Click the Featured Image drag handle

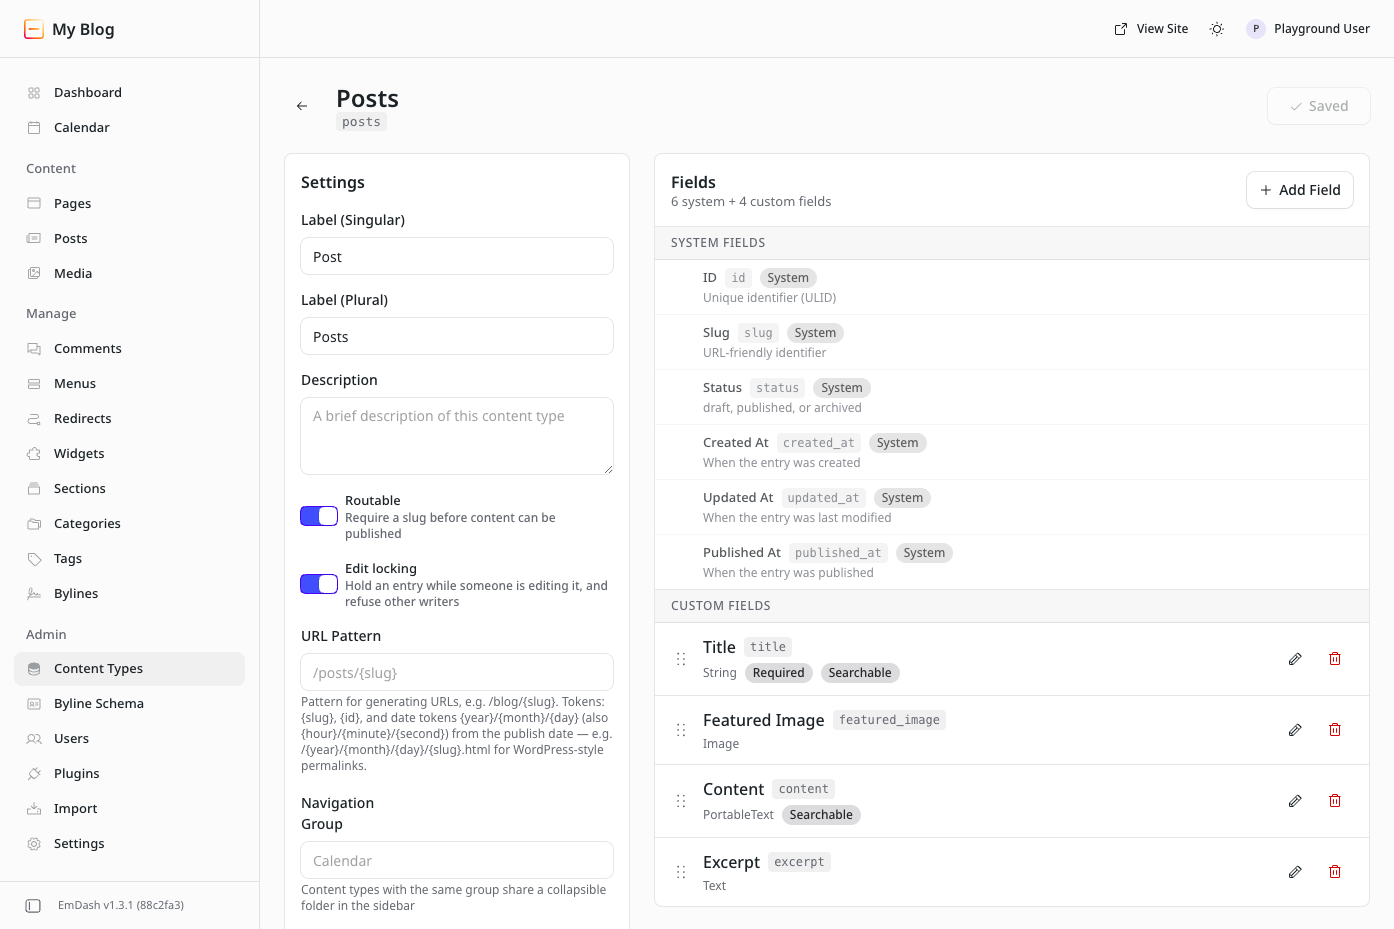[x=681, y=730]
